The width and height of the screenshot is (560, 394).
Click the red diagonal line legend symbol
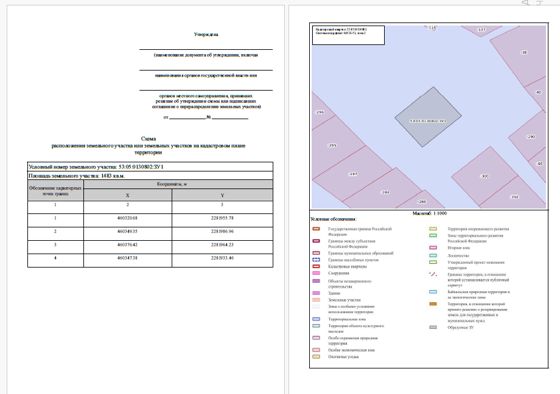point(433,274)
